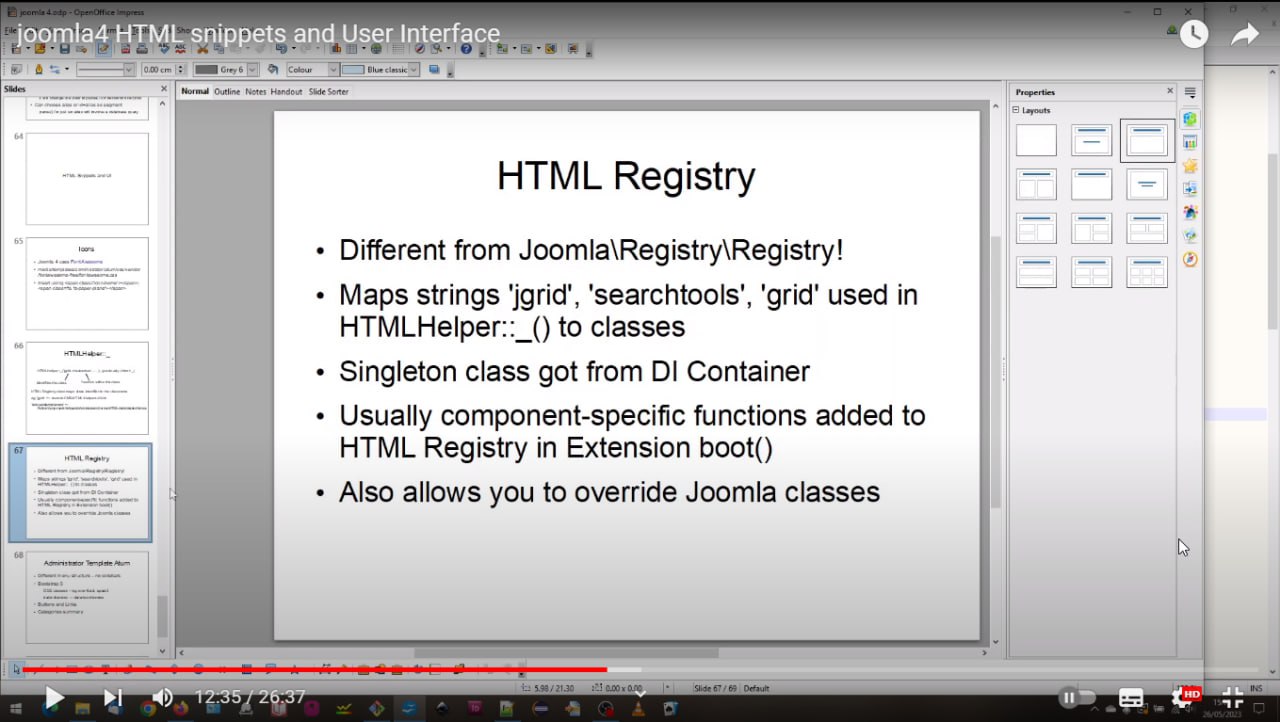Click the Line properties pen icon
Image resolution: width=1280 pixels, height=722 pixels.
coord(39,70)
